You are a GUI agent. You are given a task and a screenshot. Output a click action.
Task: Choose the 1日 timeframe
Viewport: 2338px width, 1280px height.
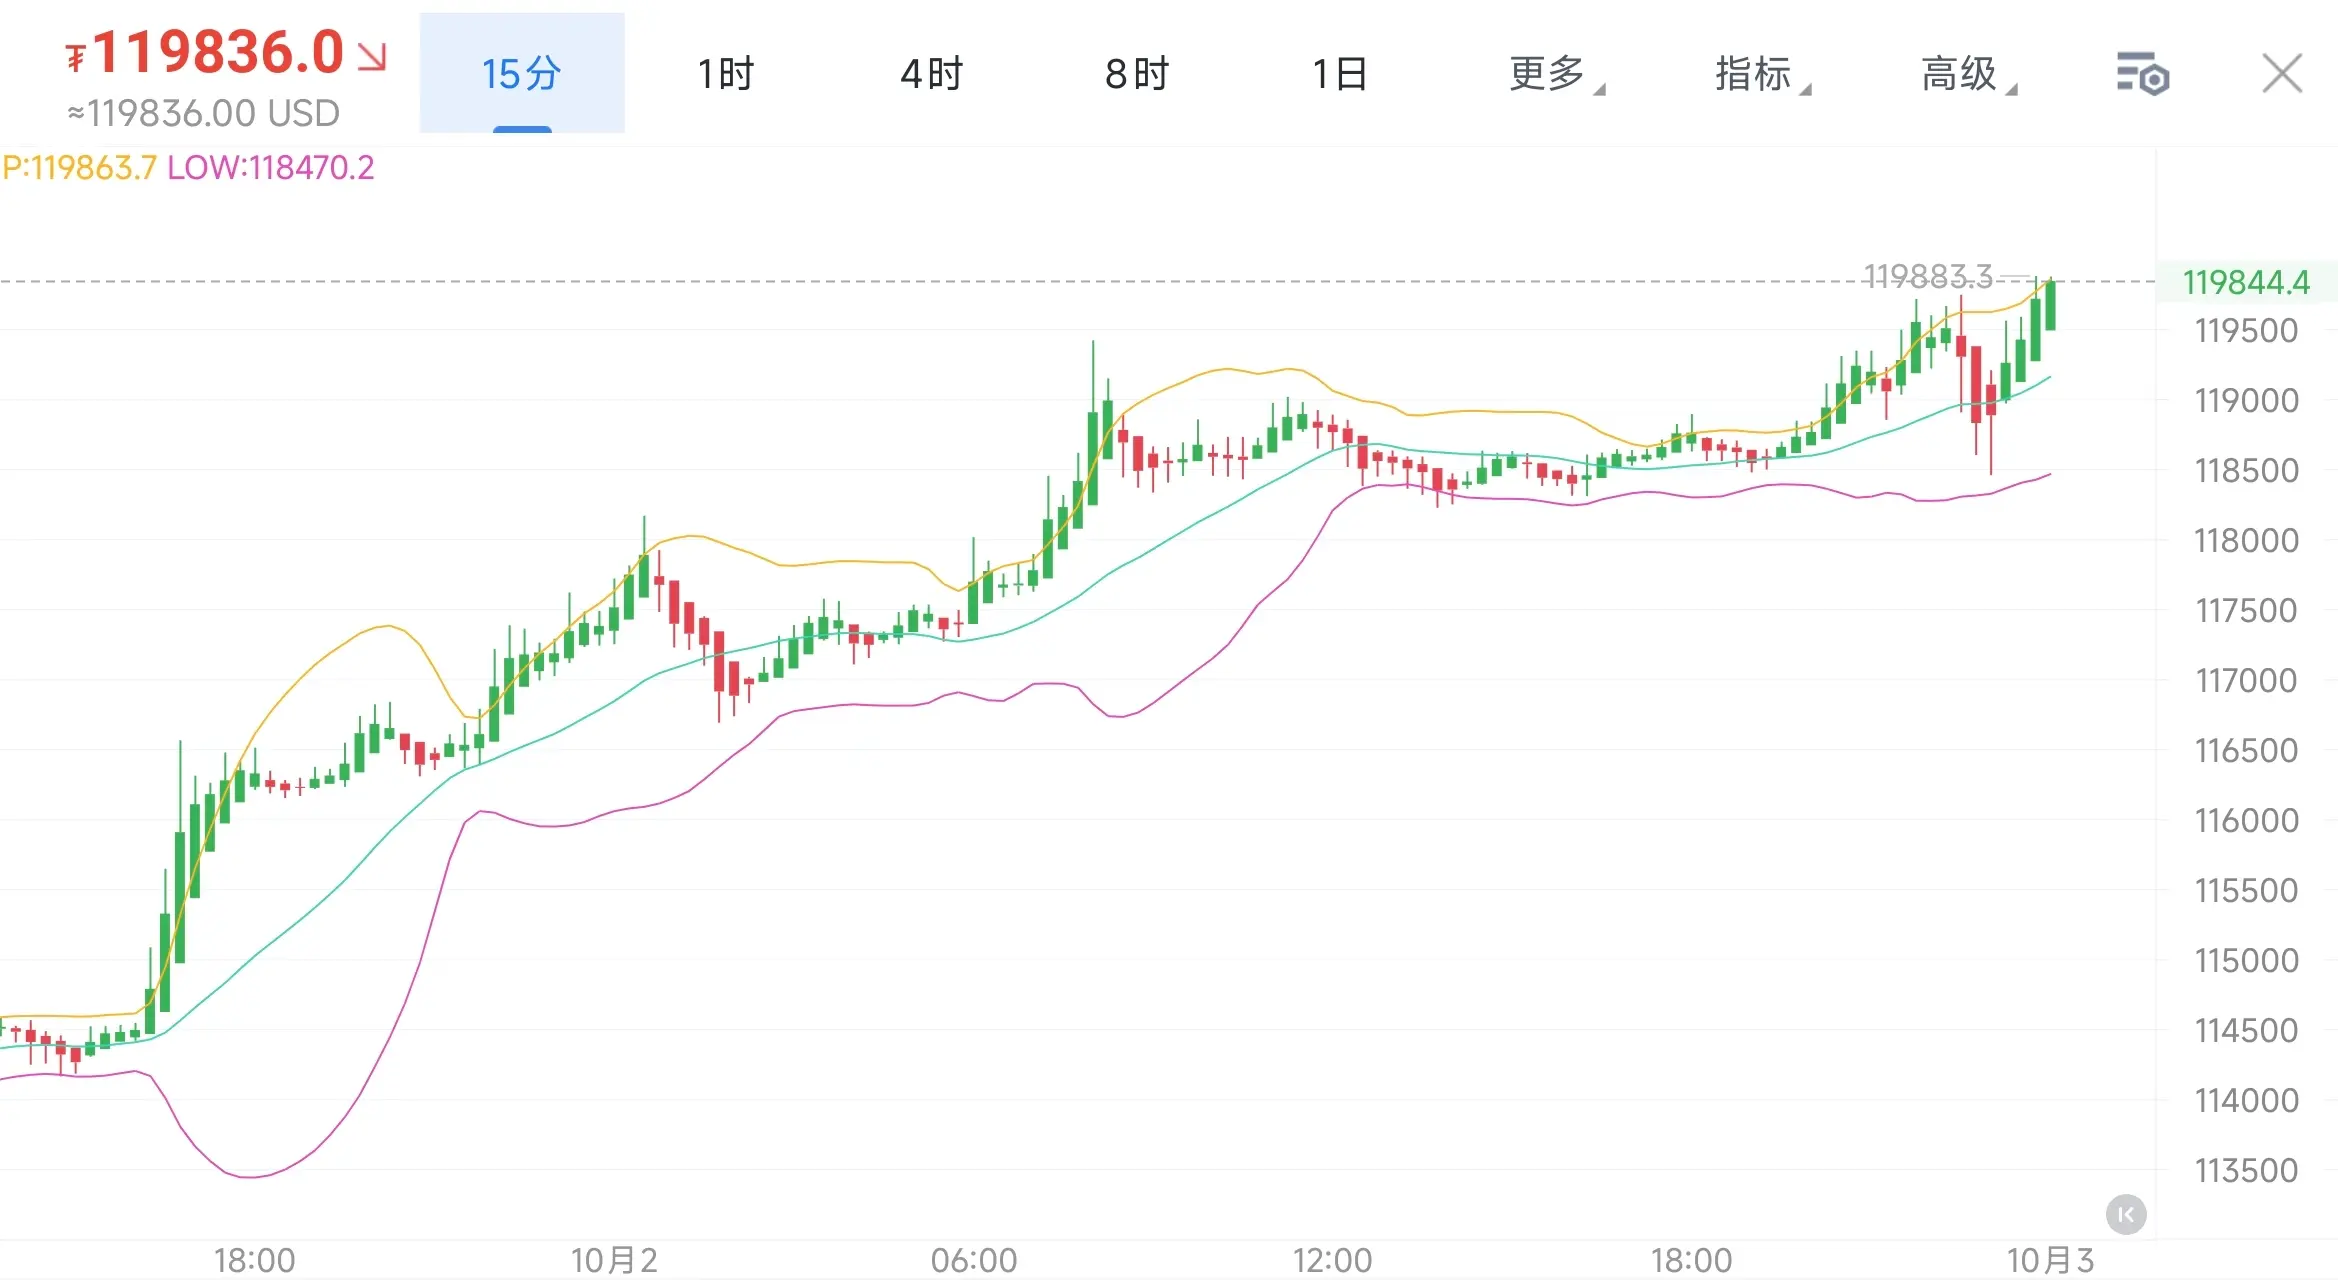click(1340, 74)
